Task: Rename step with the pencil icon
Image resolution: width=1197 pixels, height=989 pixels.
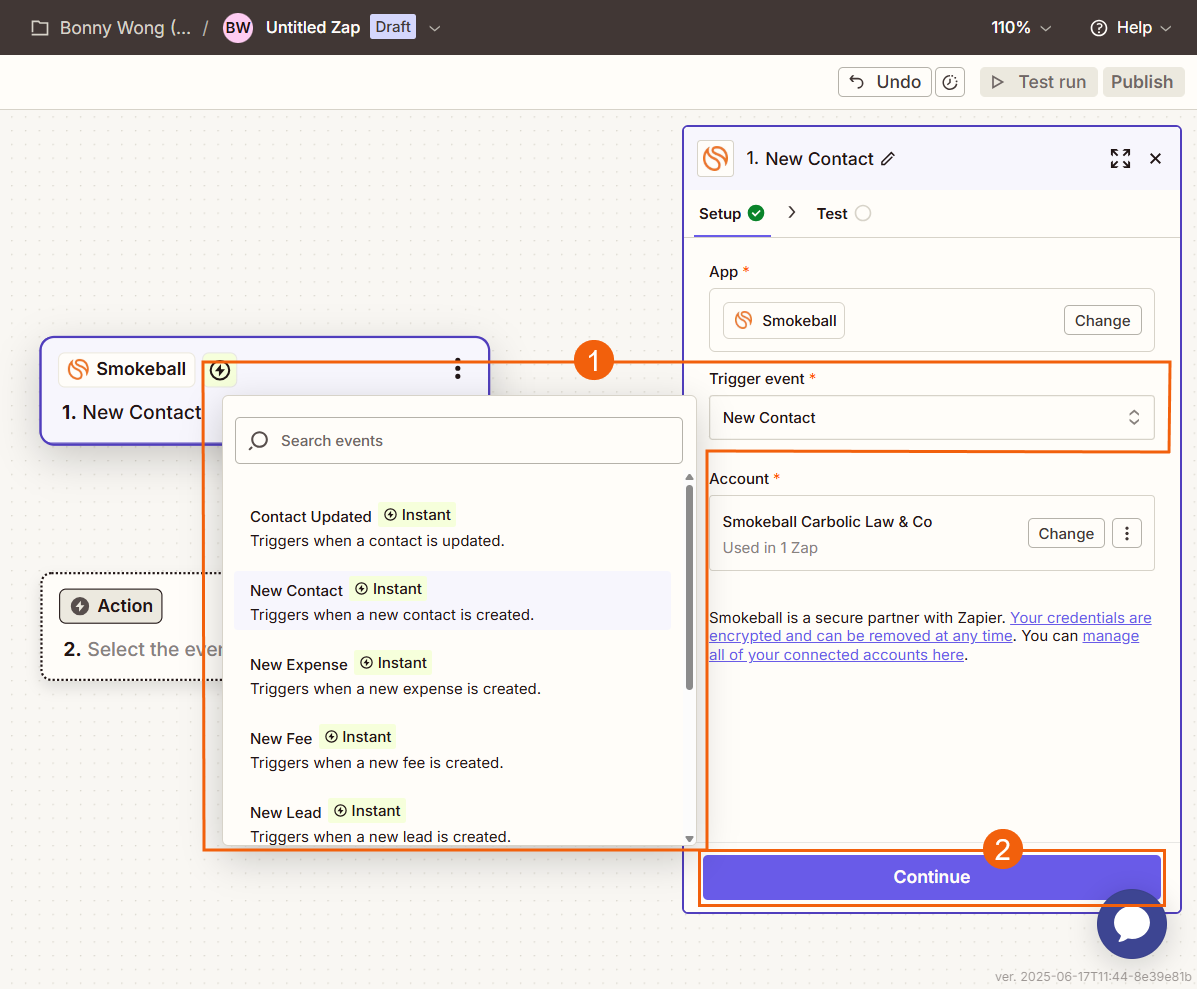Action: click(888, 159)
